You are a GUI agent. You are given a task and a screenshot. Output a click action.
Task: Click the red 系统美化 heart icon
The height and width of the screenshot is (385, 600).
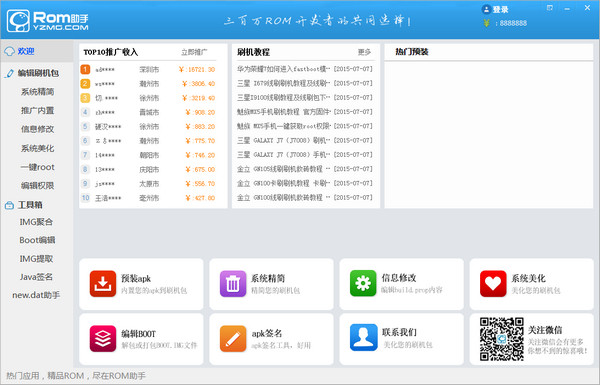pos(493,284)
